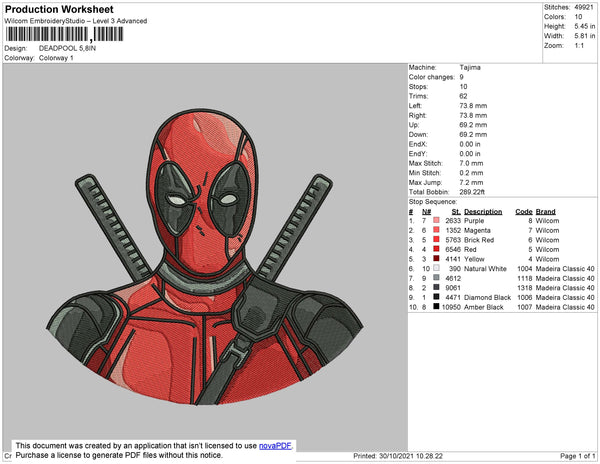Click the Purple color swatch in stop 1
This screenshot has width=600, height=464.
click(x=436, y=221)
